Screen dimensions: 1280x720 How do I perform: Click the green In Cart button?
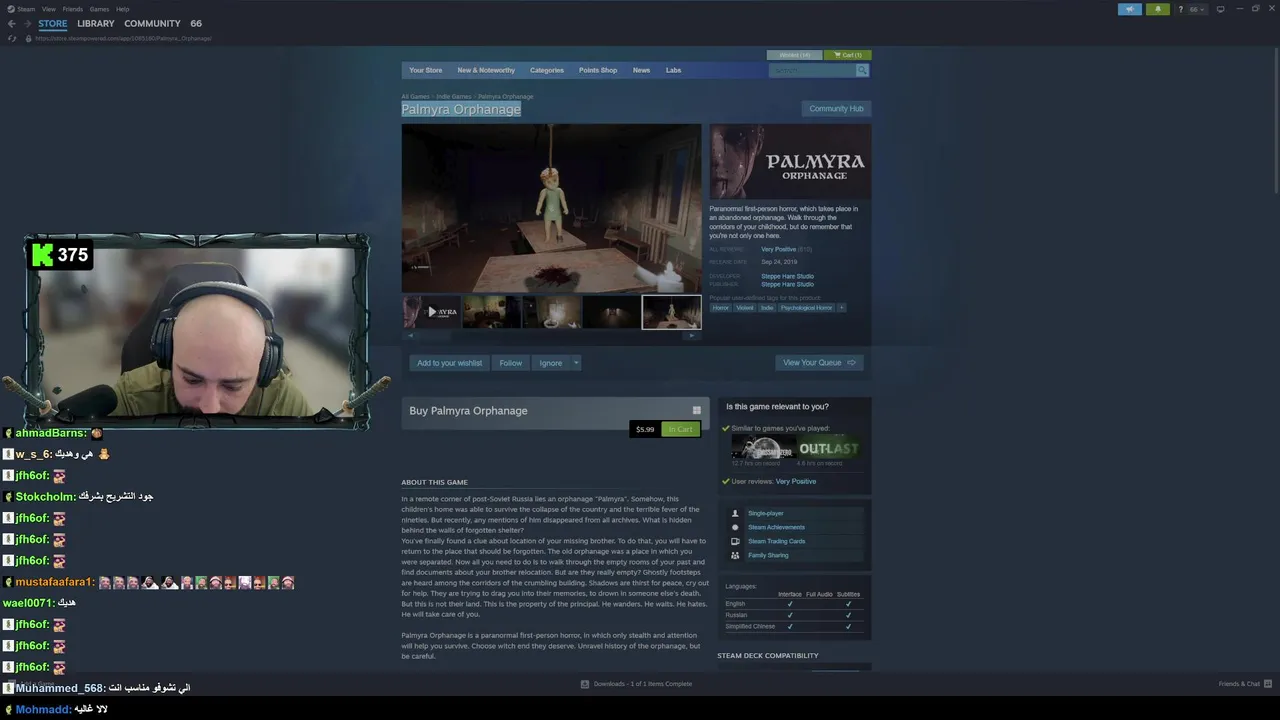pyautogui.click(x=680, y=429)
